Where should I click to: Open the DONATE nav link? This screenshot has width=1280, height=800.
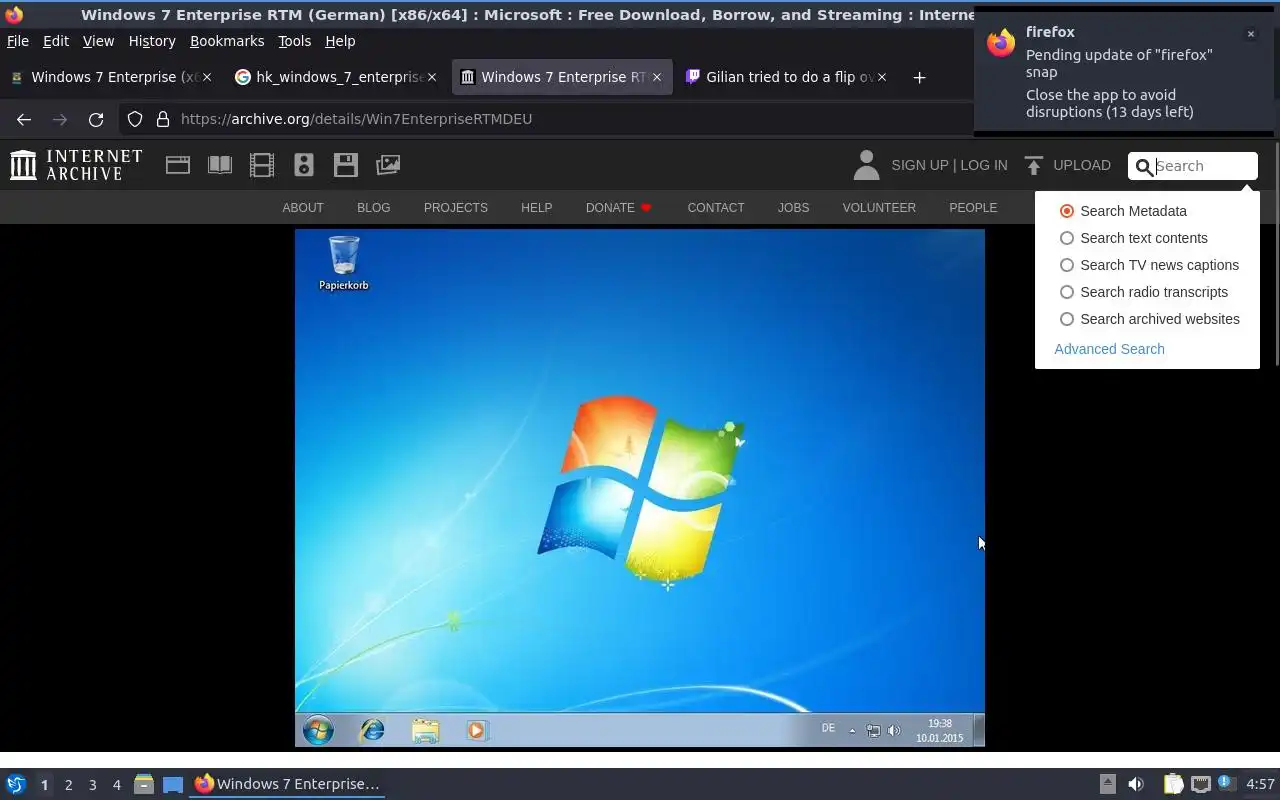coord(618,208)
